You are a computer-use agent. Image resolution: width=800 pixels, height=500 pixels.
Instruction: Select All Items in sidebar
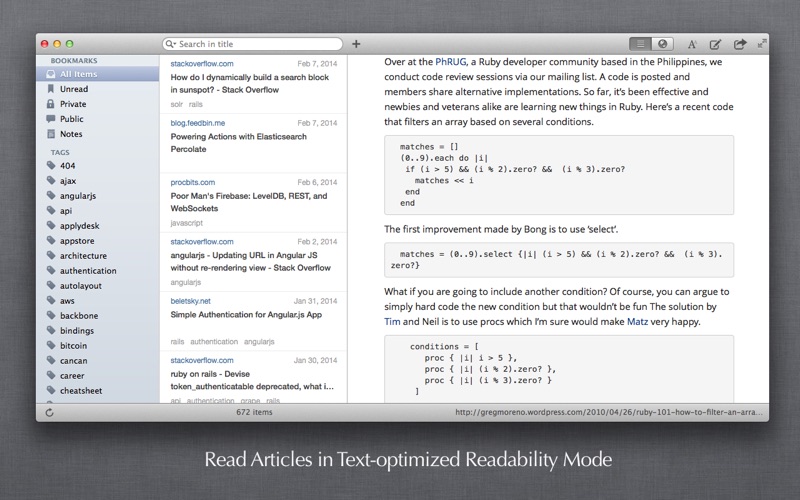(x=97, y=74)
